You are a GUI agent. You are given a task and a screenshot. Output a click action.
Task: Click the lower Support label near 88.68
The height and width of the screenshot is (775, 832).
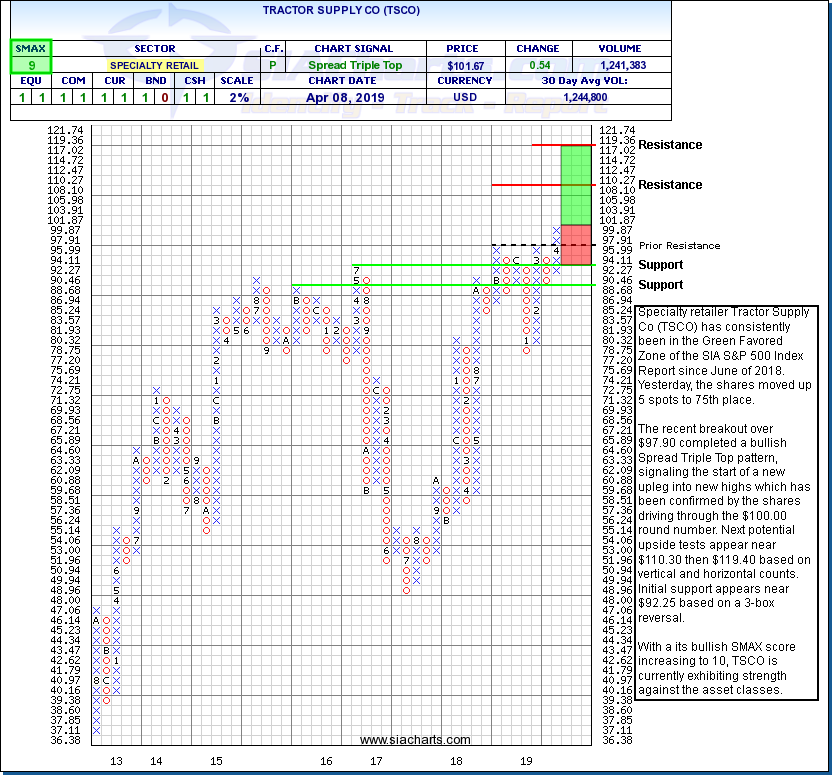660,285
